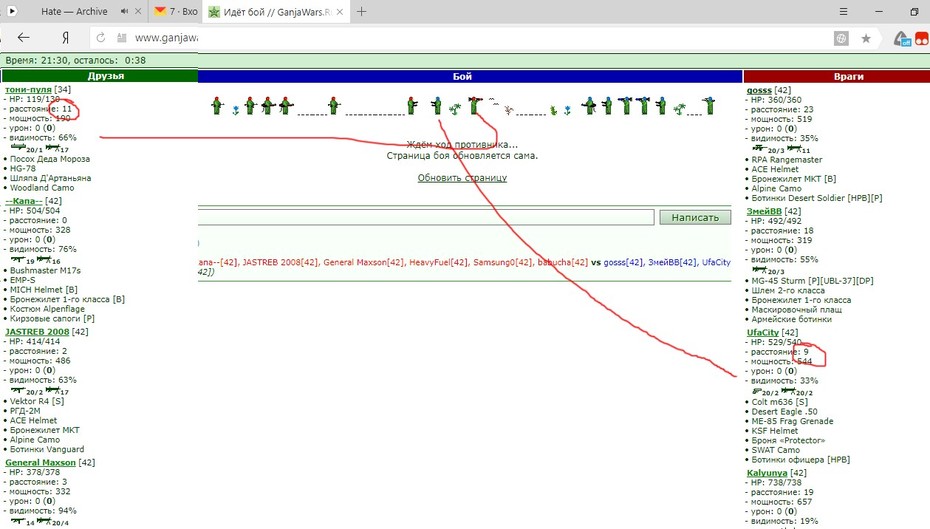Mute the Hate — Archive tab audio

click(125, 11)
